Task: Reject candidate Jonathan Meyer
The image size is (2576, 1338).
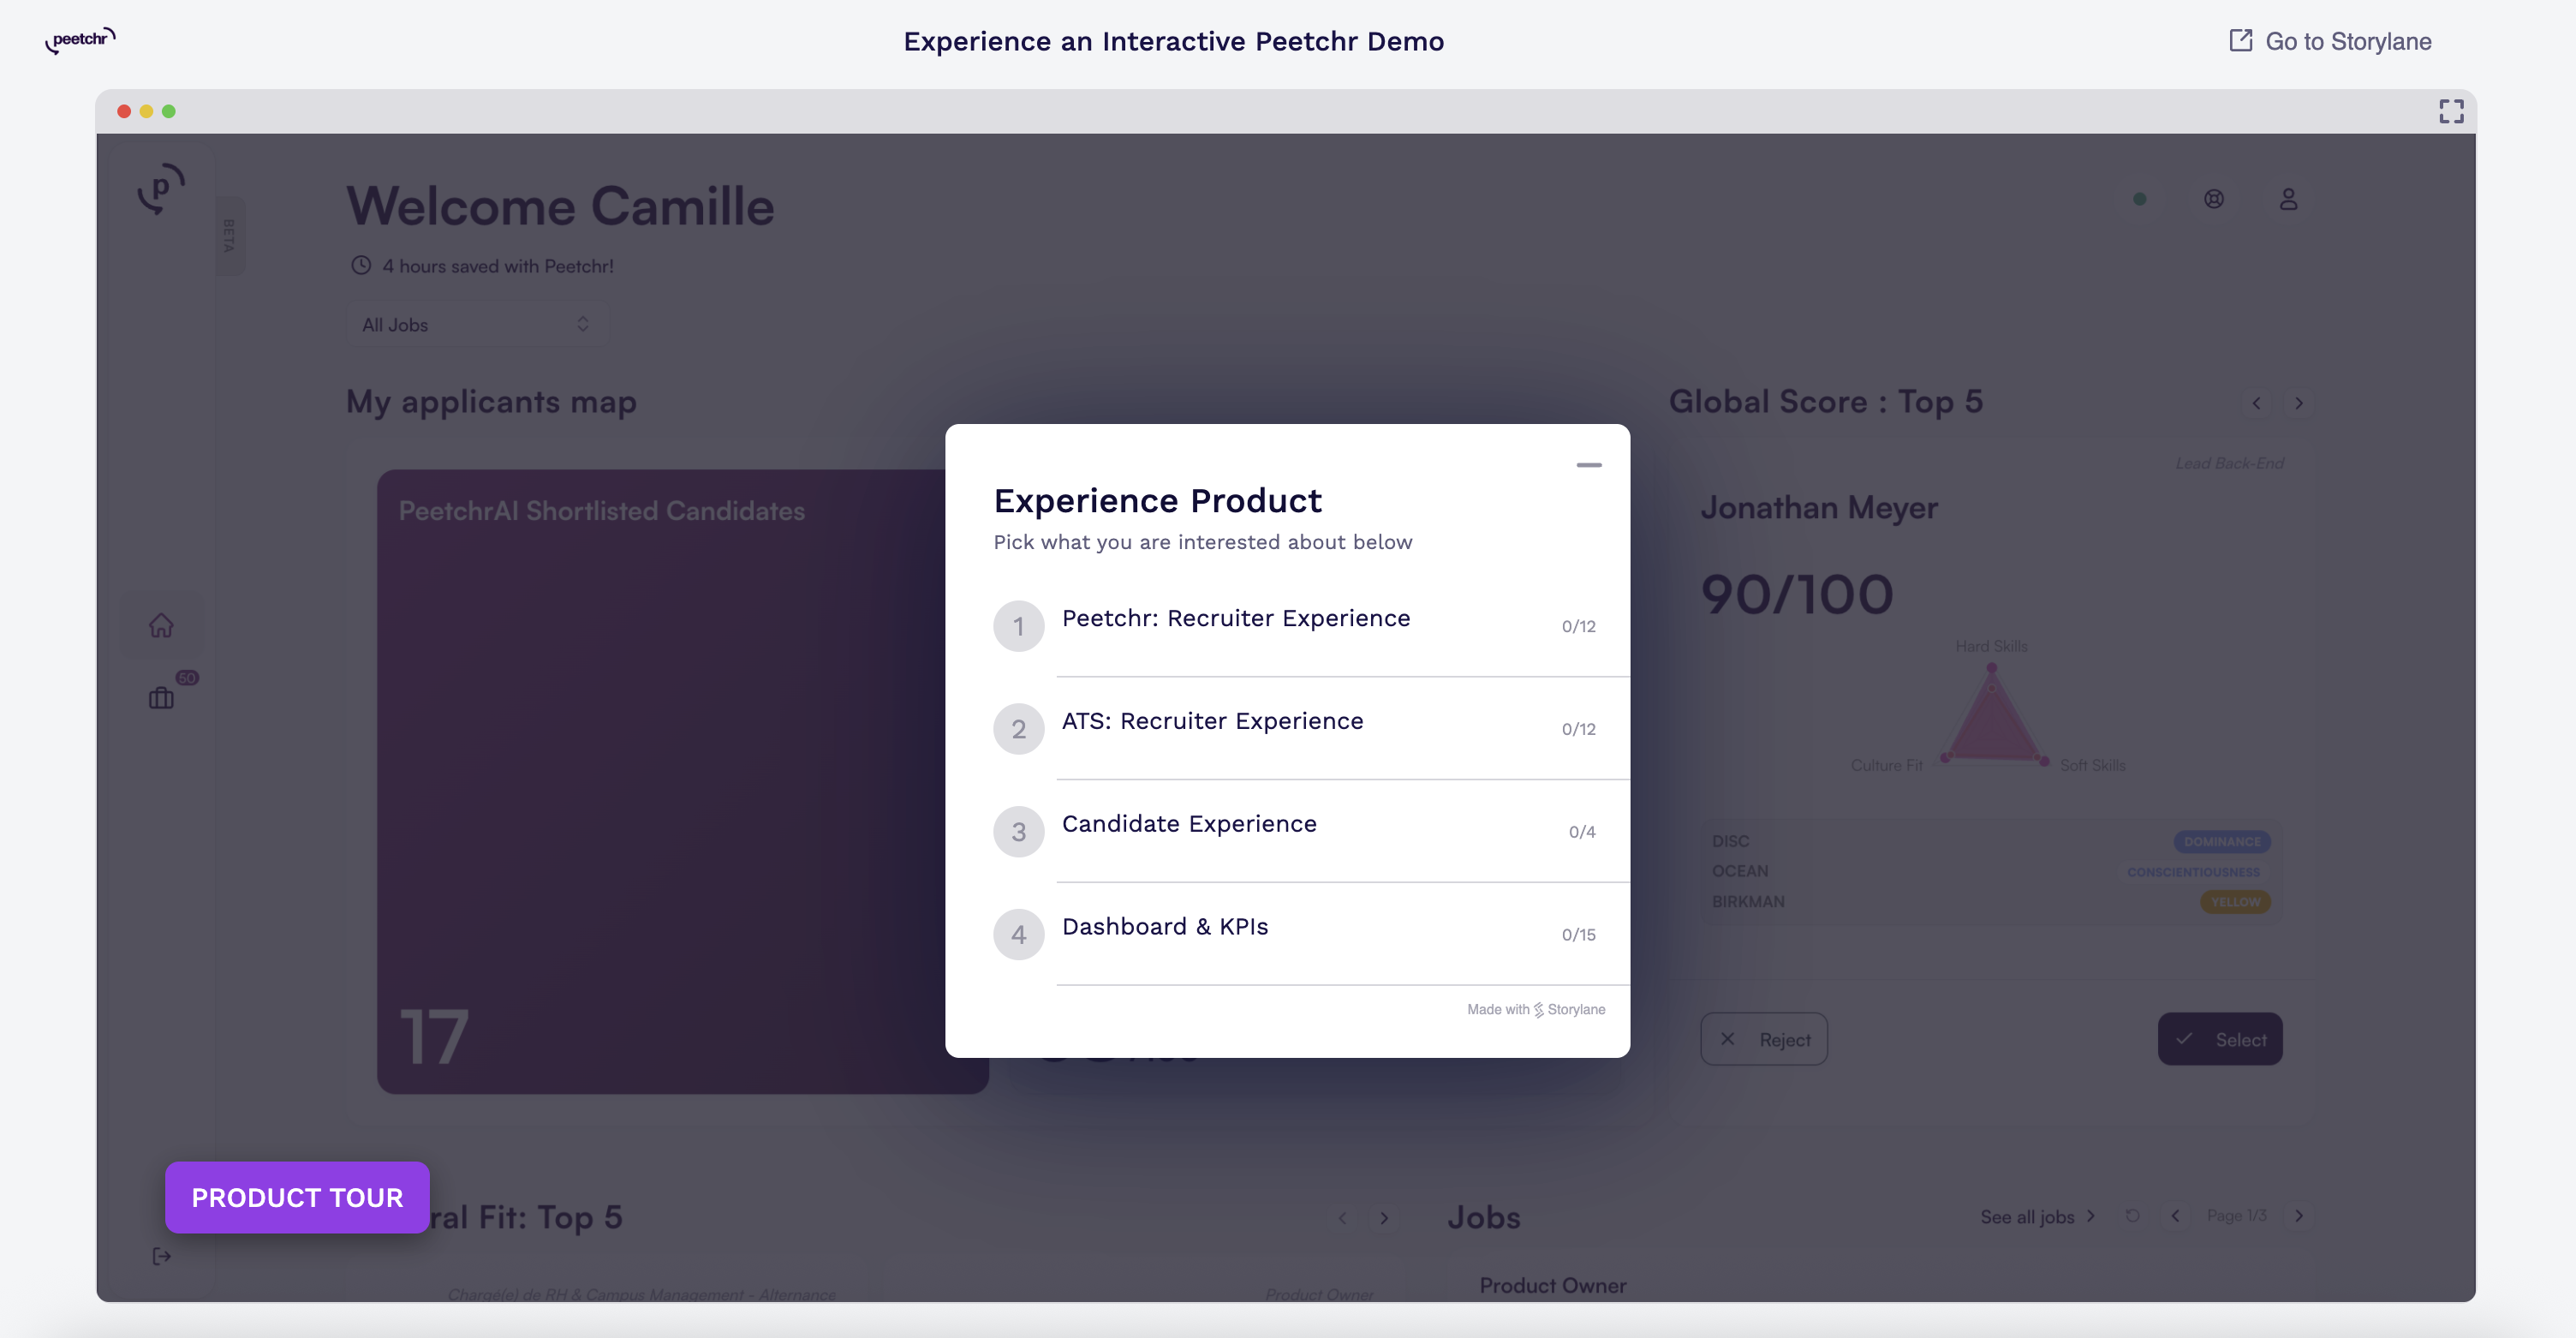Action: (x=1764, y=1038)
